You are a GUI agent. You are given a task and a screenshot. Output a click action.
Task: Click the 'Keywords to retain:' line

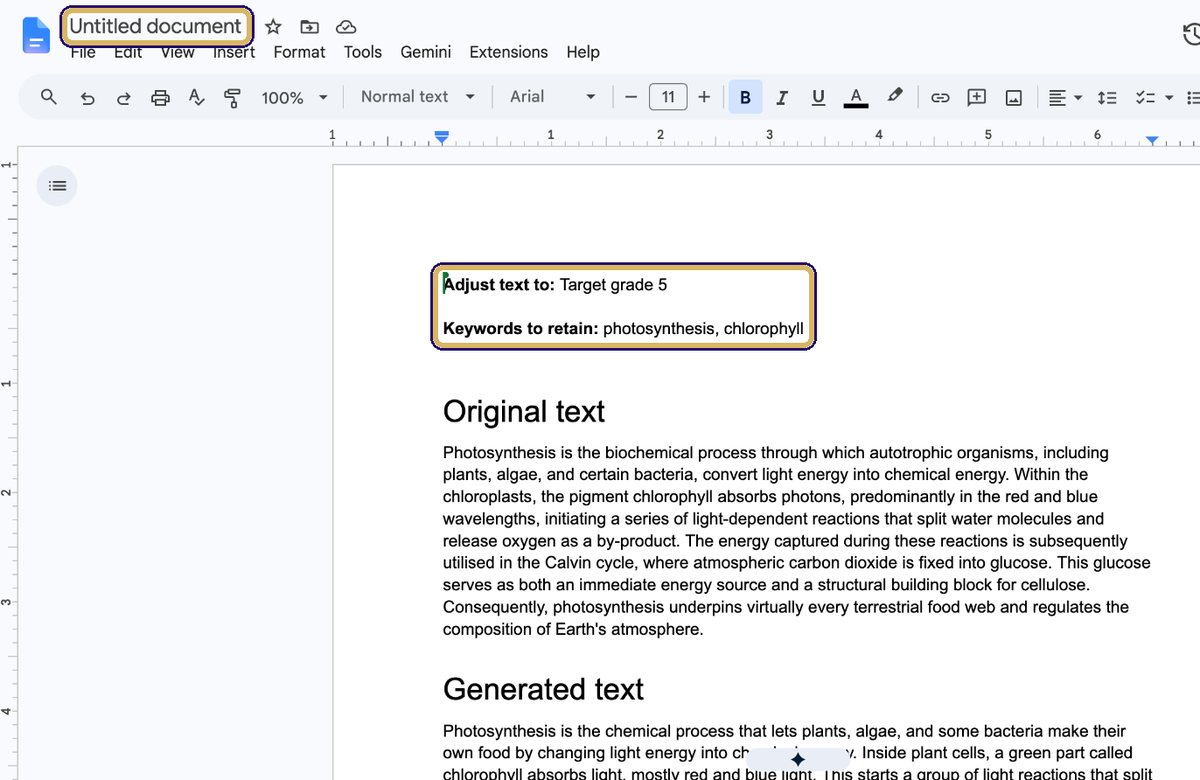click(623, 329)
